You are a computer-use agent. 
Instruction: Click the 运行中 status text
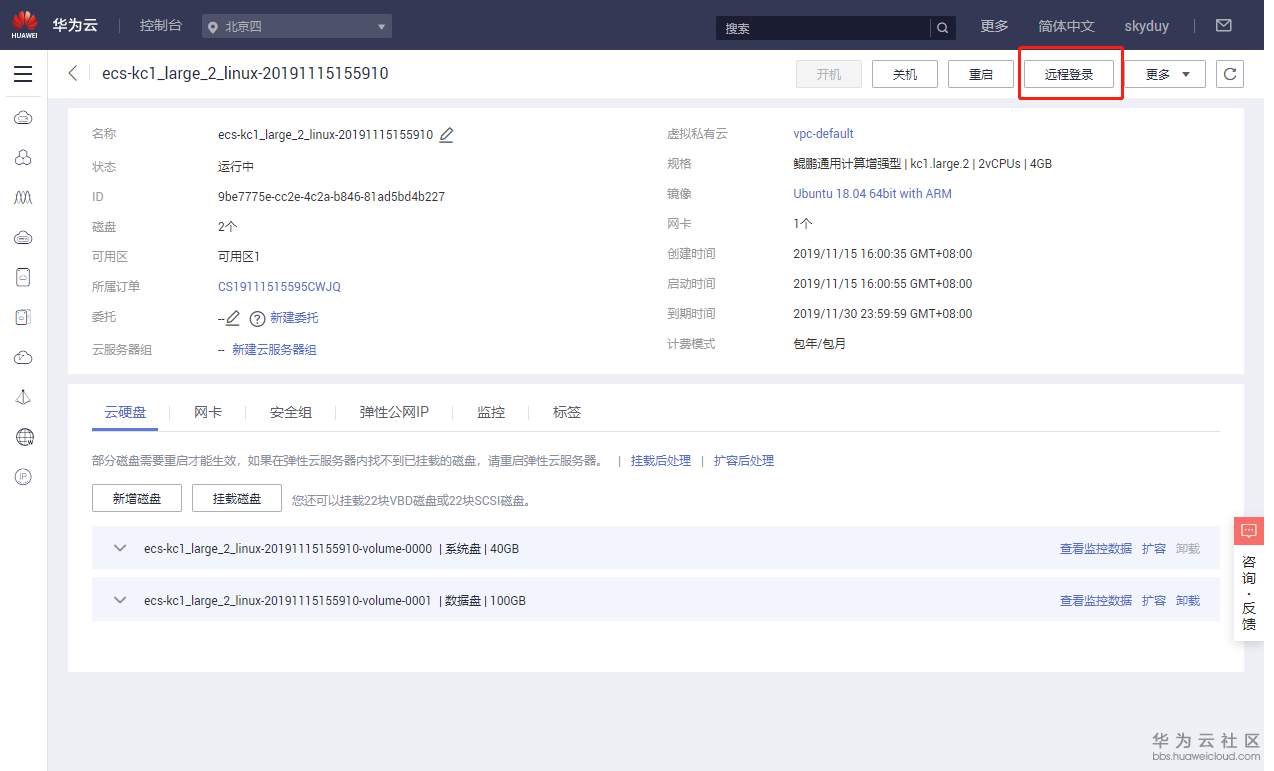coord(236,167)
